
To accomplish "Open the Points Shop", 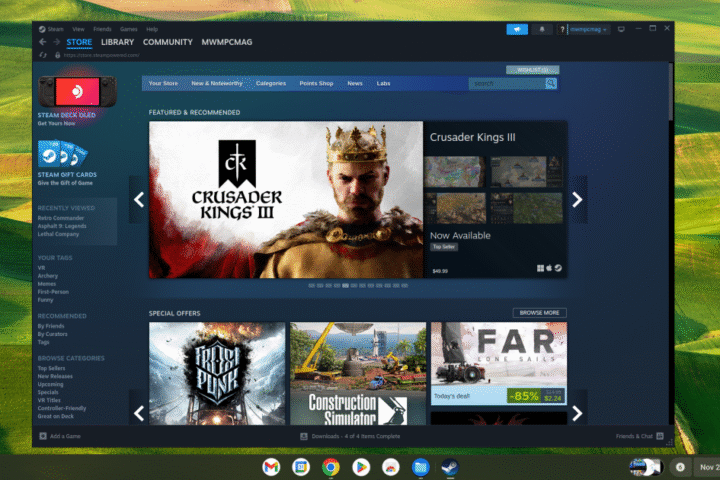I will (316, 83).
